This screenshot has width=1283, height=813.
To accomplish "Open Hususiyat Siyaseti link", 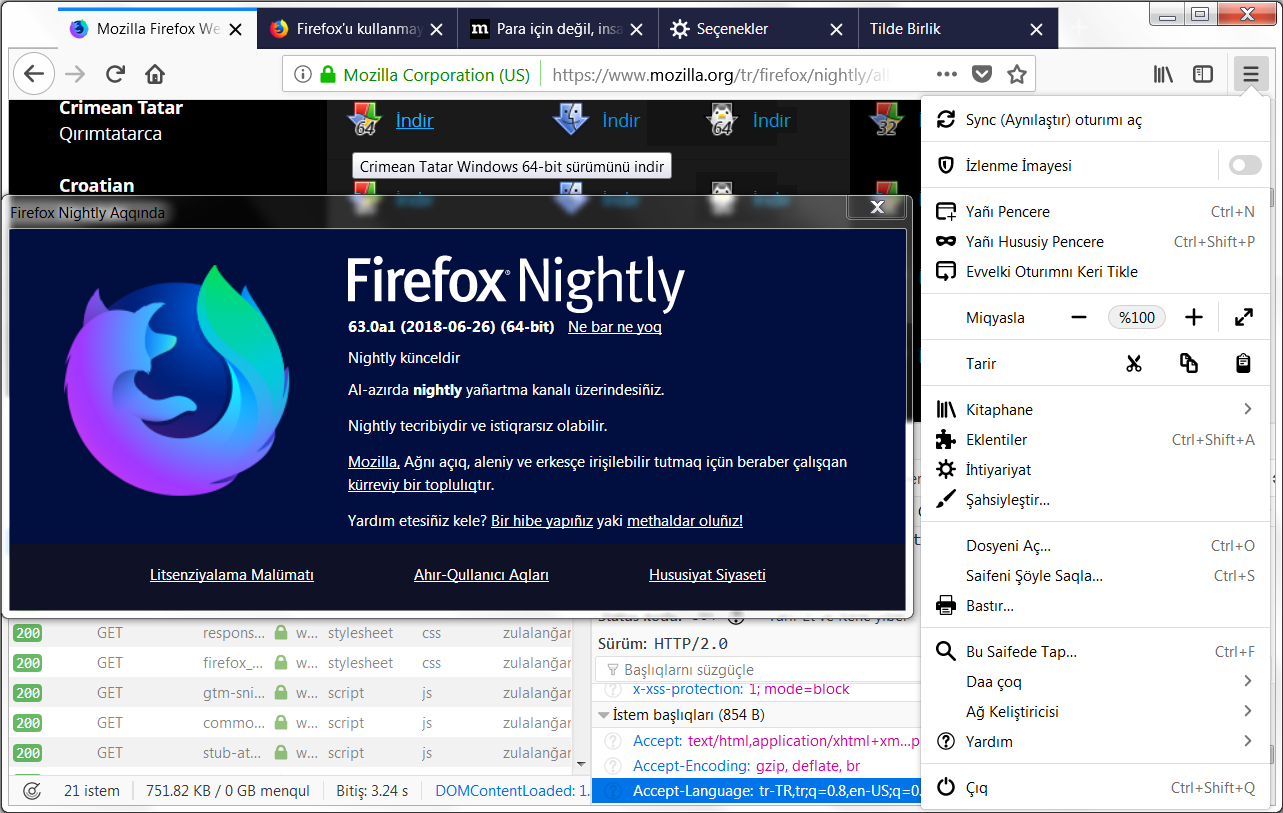I will click(x=707, y=575).
